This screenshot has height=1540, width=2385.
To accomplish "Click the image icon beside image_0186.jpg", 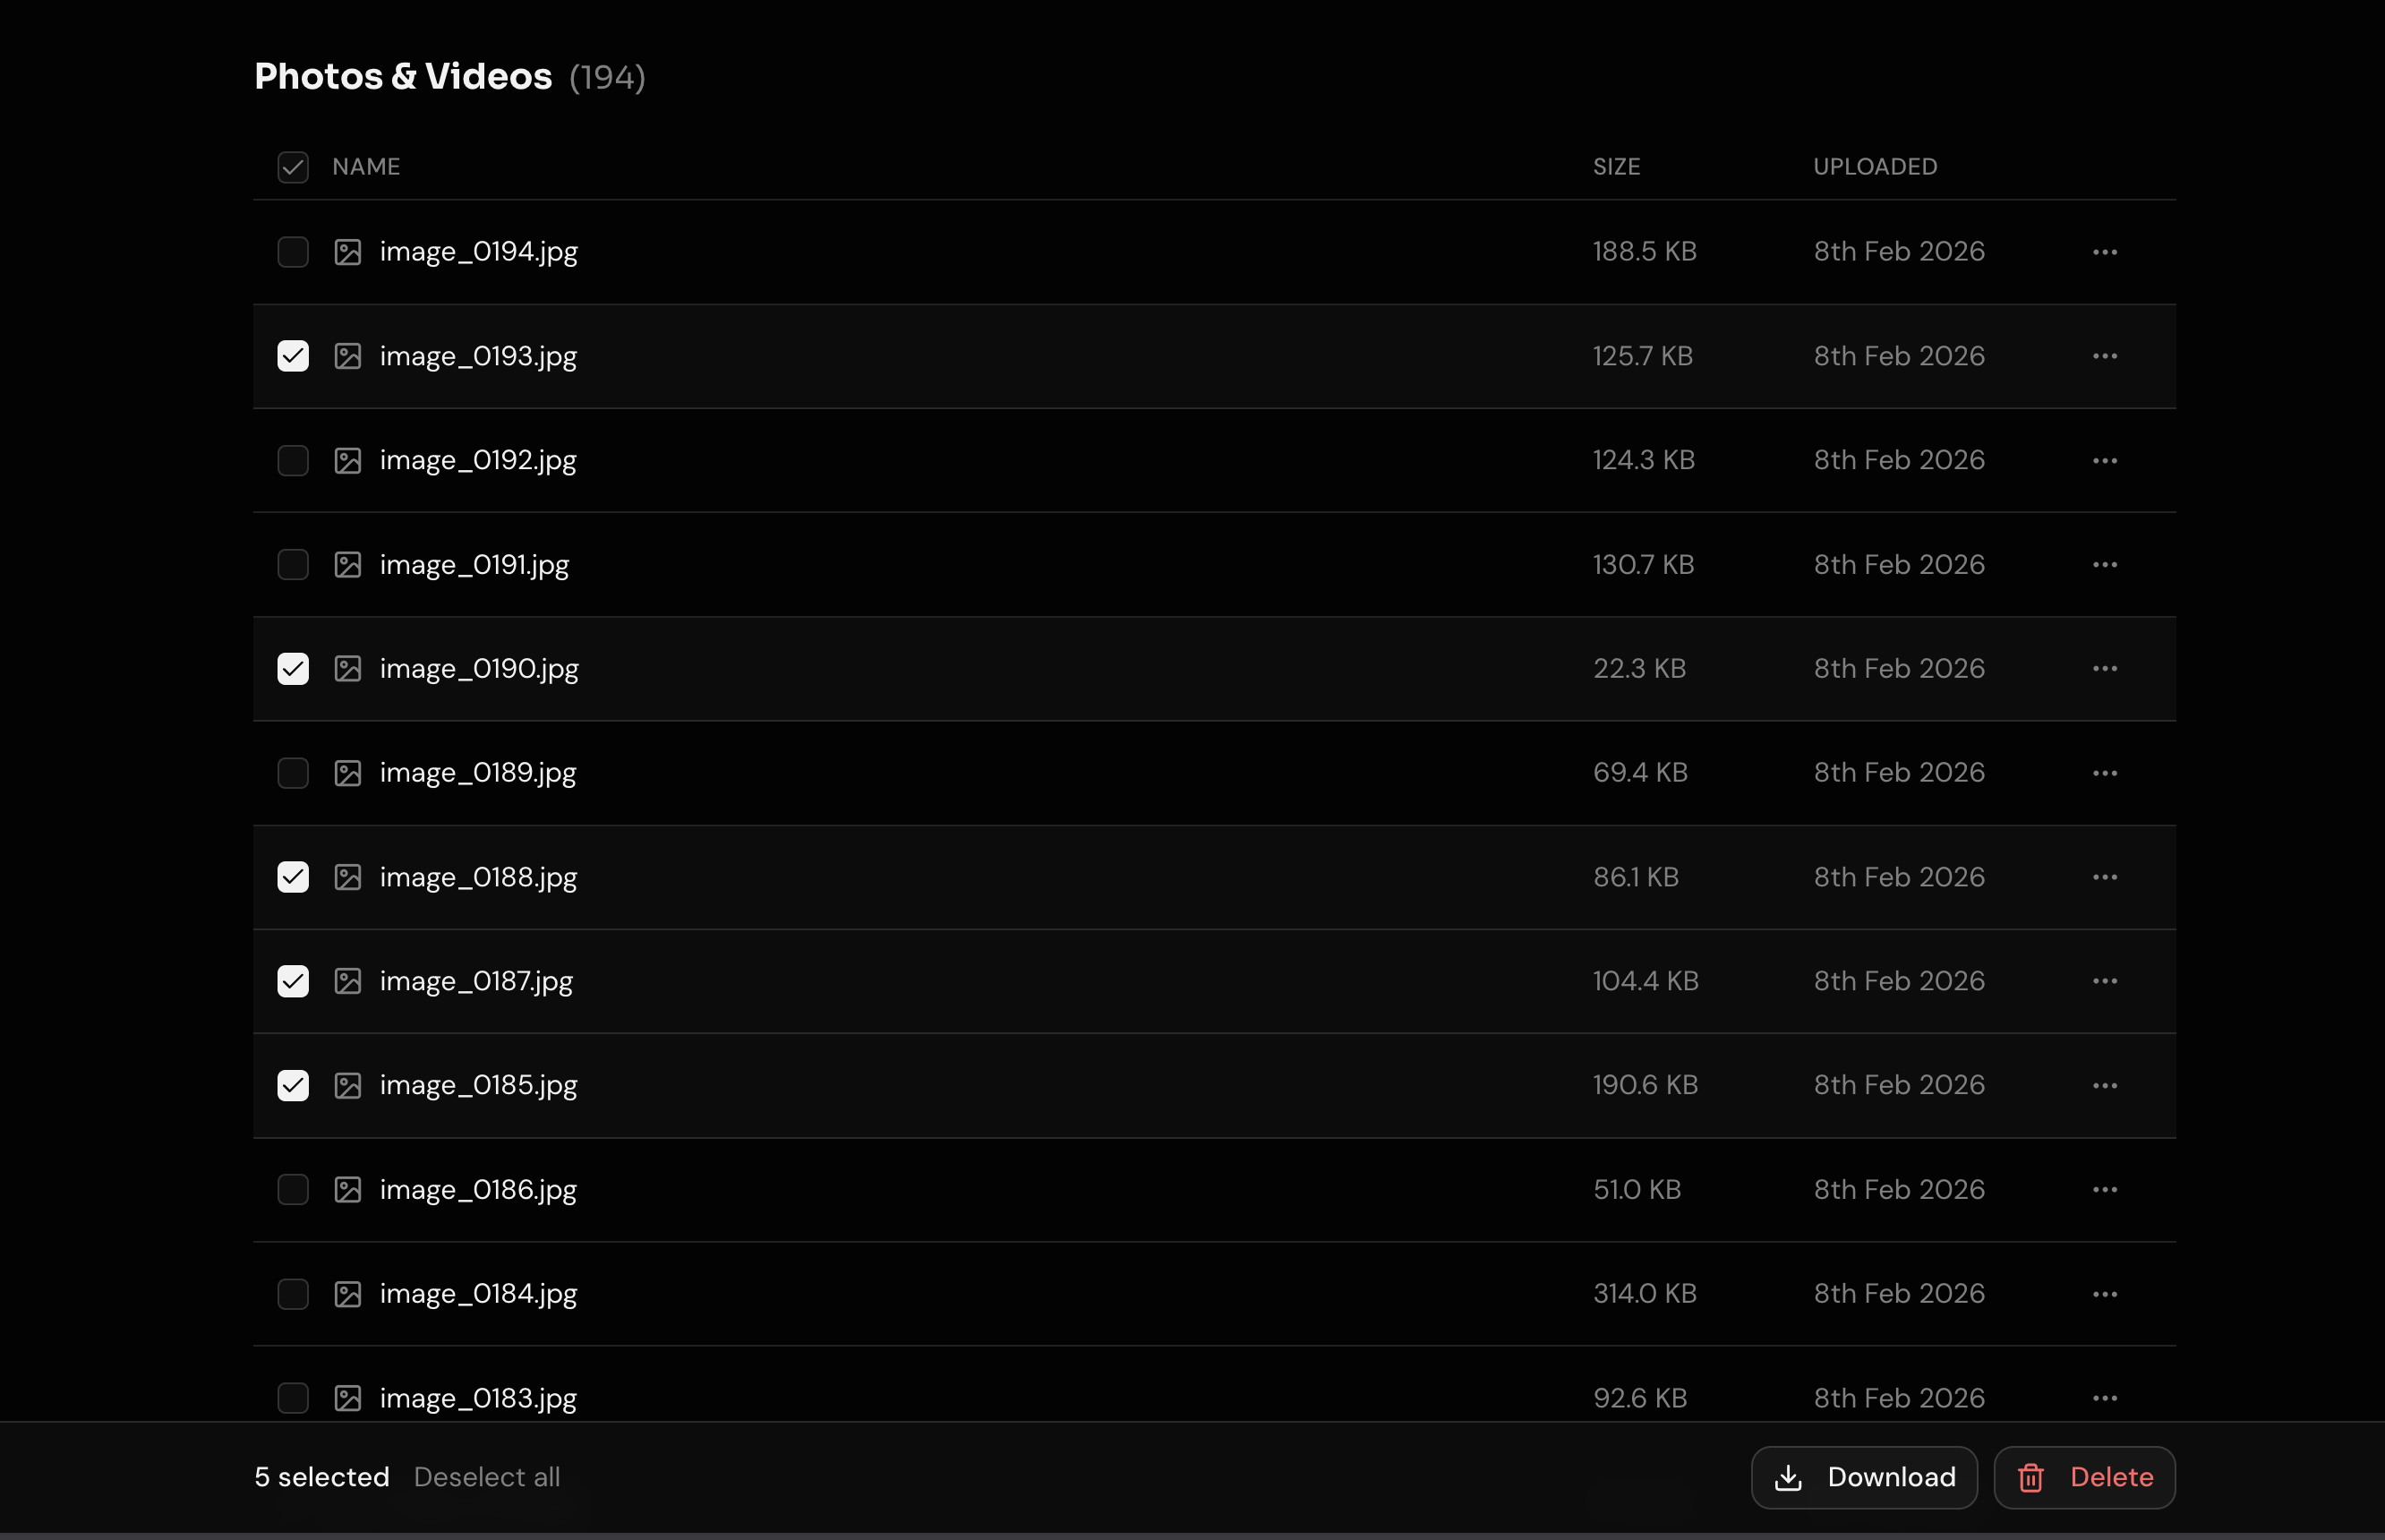I will point(347,1190).
